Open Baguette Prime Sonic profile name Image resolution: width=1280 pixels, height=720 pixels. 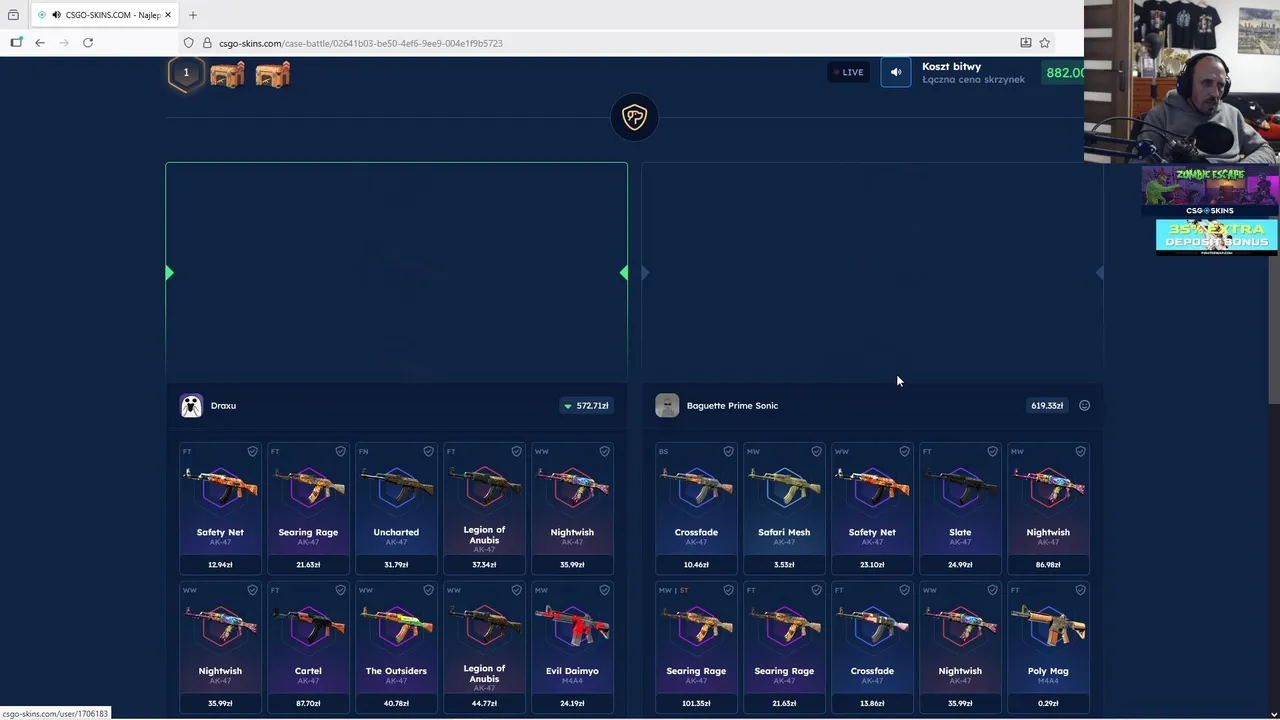point(732,406)
